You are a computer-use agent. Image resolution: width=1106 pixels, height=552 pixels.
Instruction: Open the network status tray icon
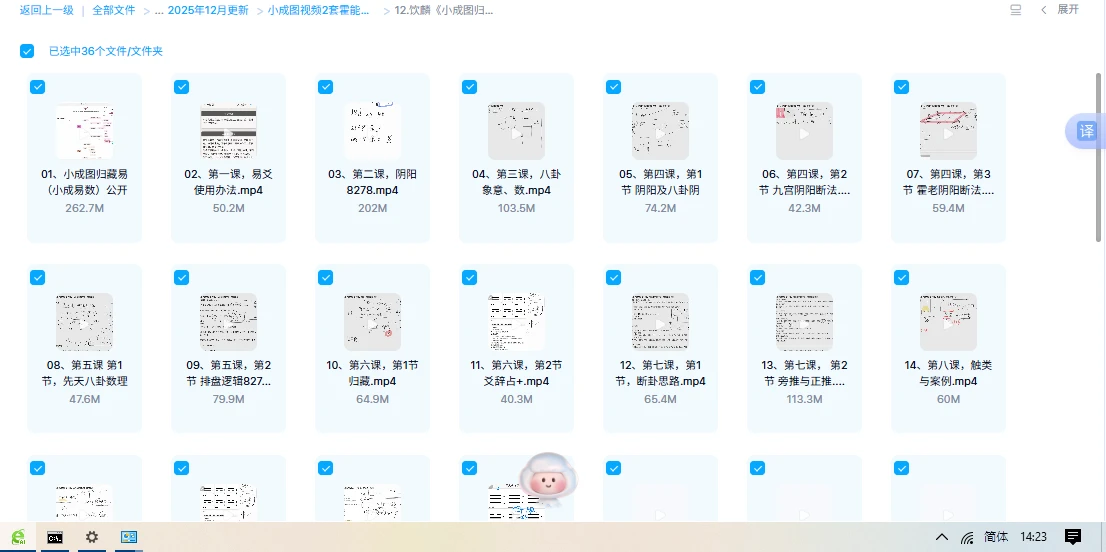tap(968, 537)
